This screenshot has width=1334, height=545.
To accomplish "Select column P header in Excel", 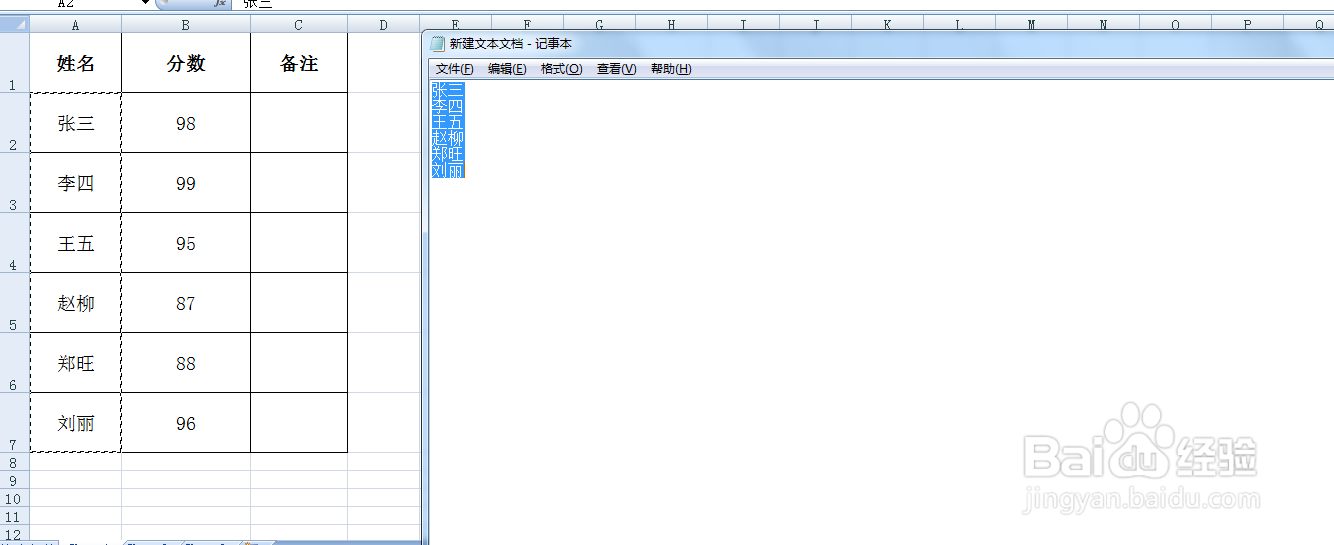I will [x=1247, y=24].
